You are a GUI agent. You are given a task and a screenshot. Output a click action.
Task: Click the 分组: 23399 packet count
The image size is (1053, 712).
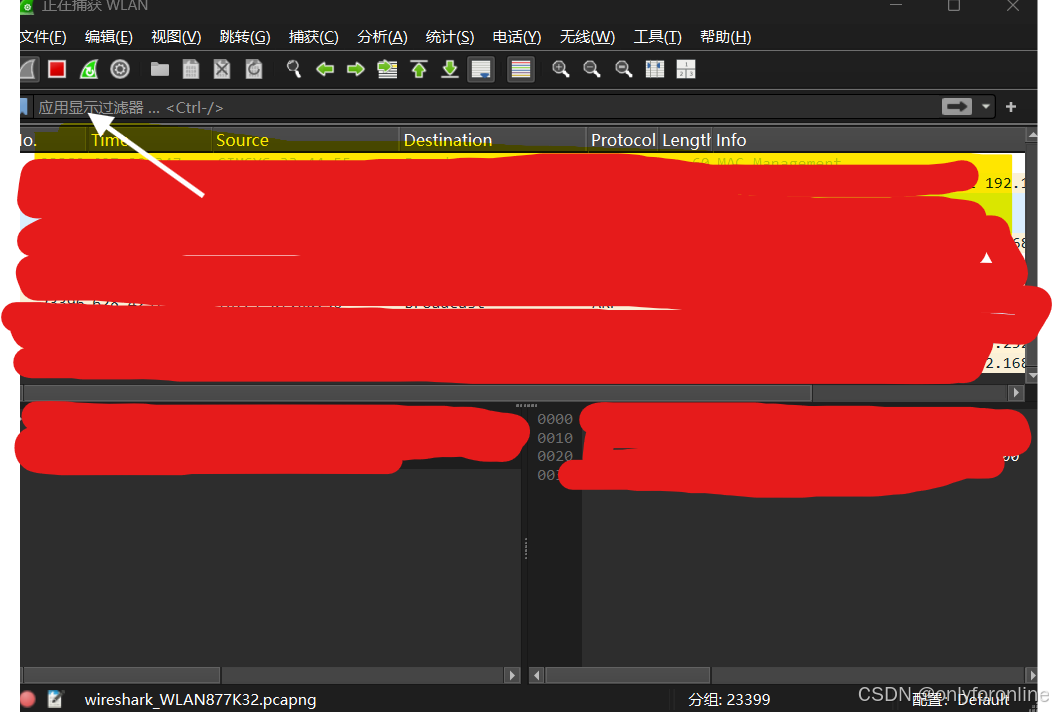[x=729, y=699]
